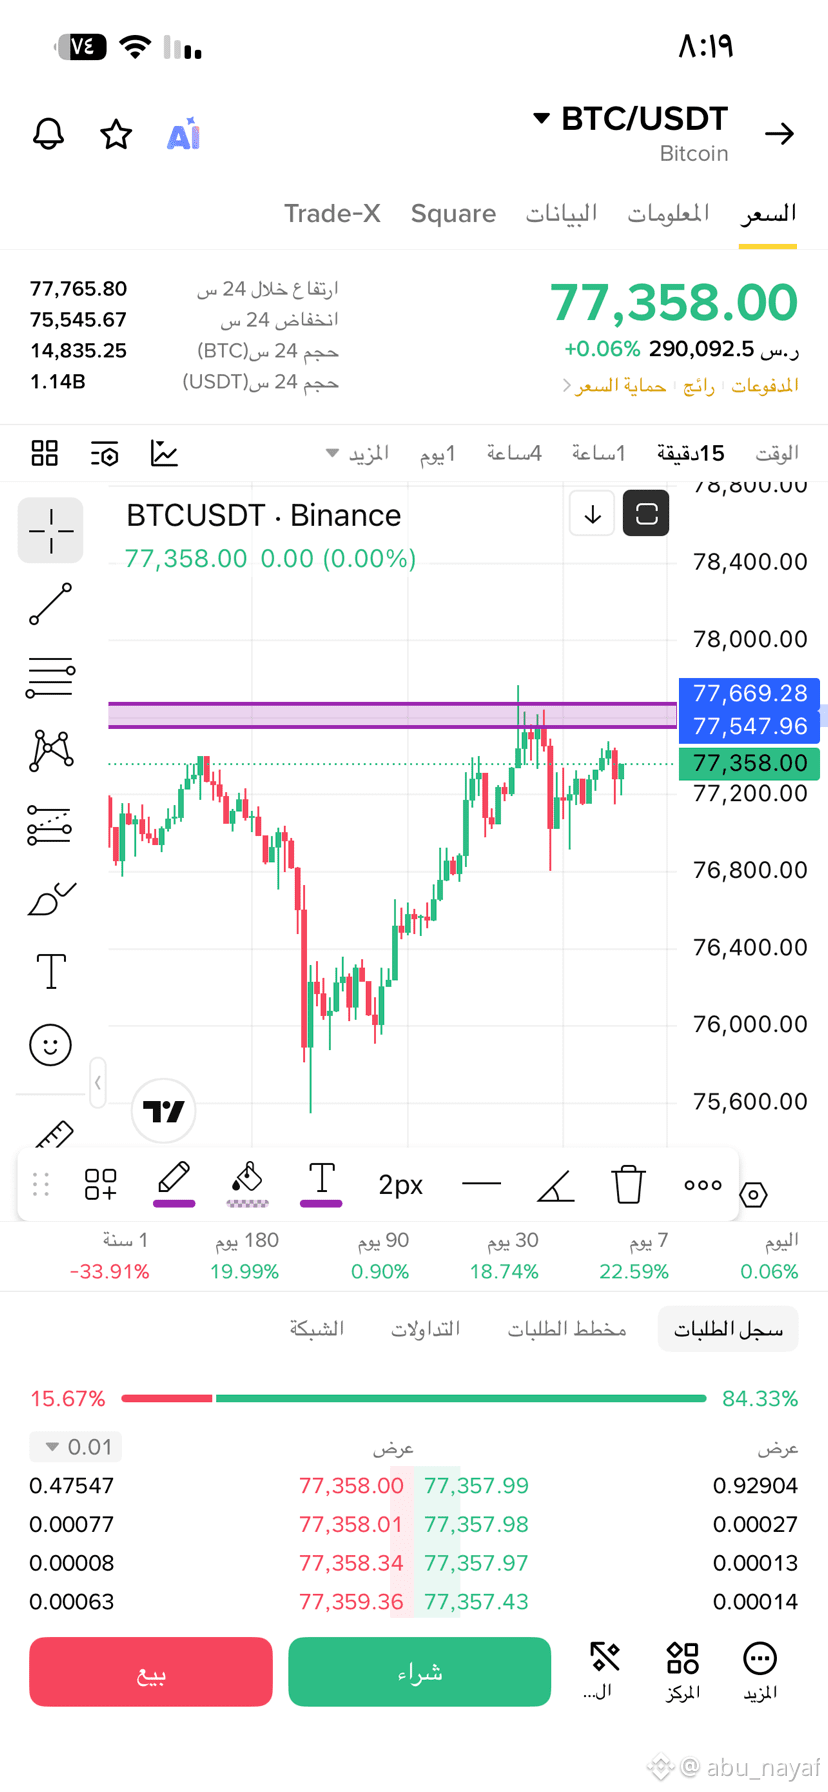Select the brush drawing tool
This screenshot has width=828, height=1792.
pos(51,899)
